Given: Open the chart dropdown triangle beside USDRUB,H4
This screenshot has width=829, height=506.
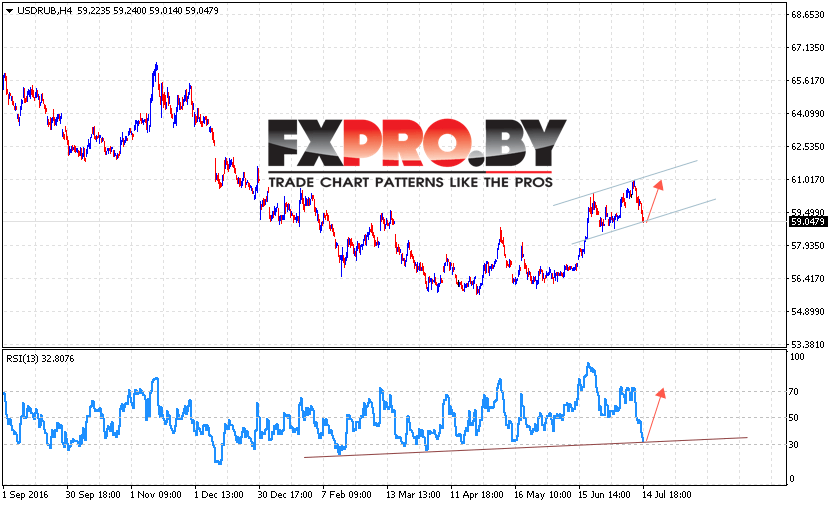Looking at the screenshot, I should [x=9, y=11].
